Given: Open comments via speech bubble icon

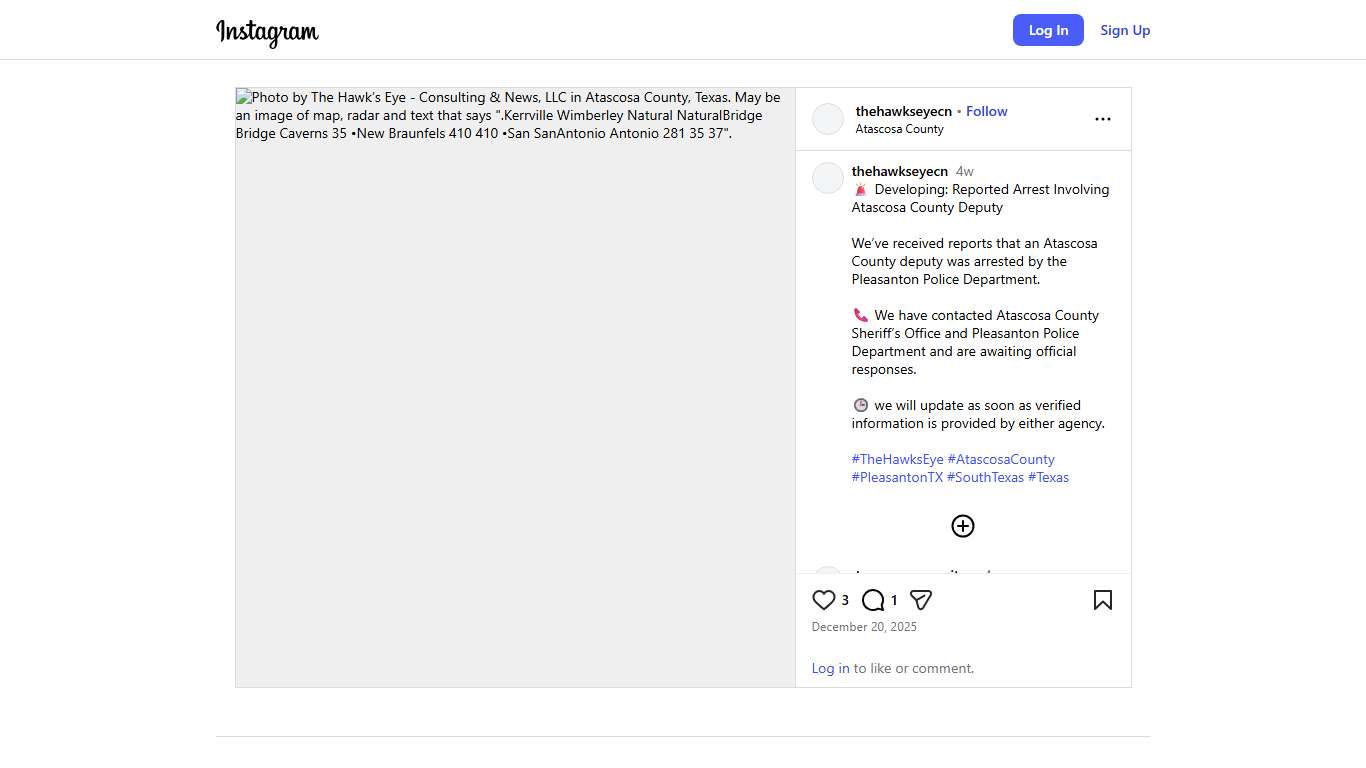Looking at the screenshot, I should pos(873,600).
